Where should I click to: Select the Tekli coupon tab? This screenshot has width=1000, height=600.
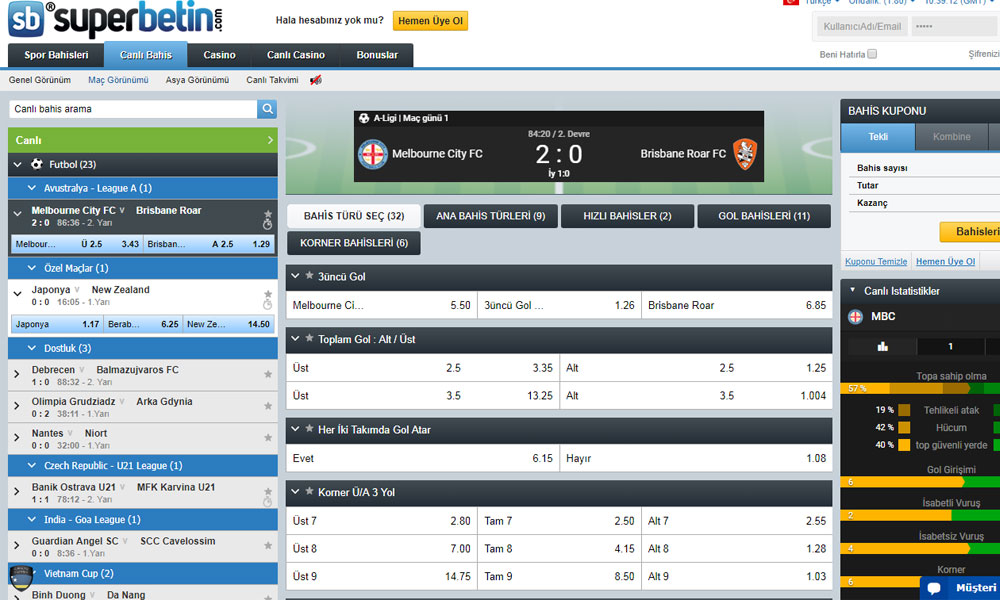[x=878, y=136]
